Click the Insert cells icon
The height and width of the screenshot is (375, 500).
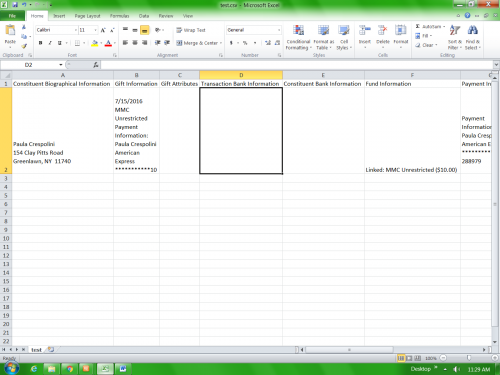[365, 31]
